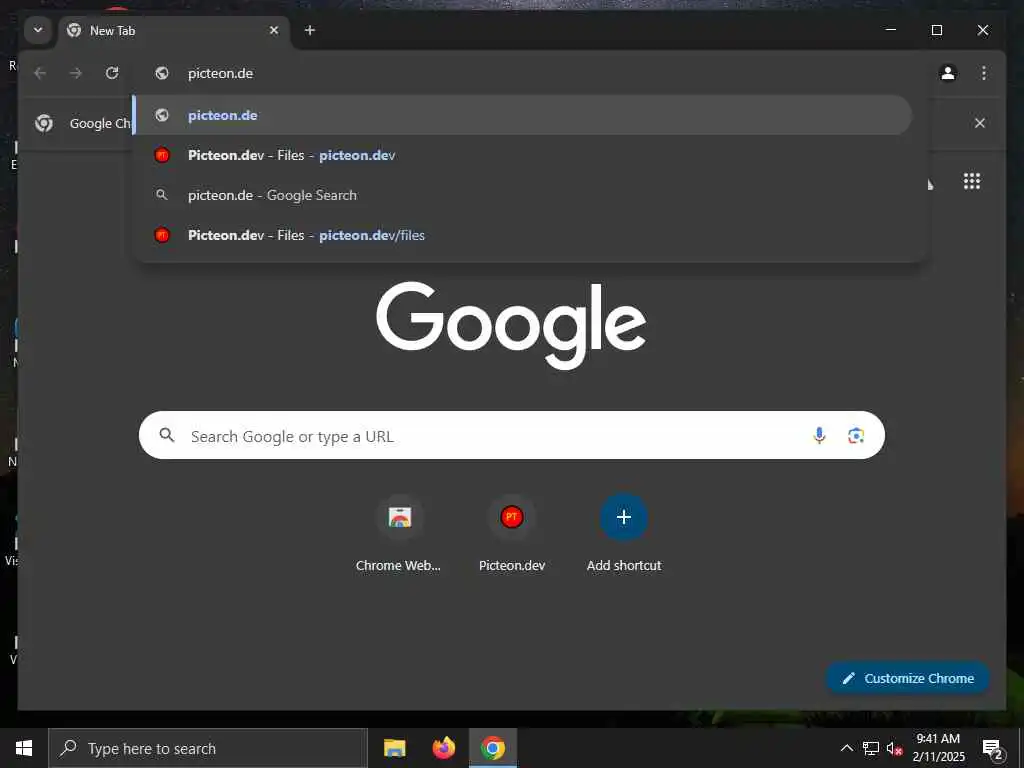This screenshot has width=1024, height=768.
Task: Select the New Tab tab
Action: click(x=174, y=31)
